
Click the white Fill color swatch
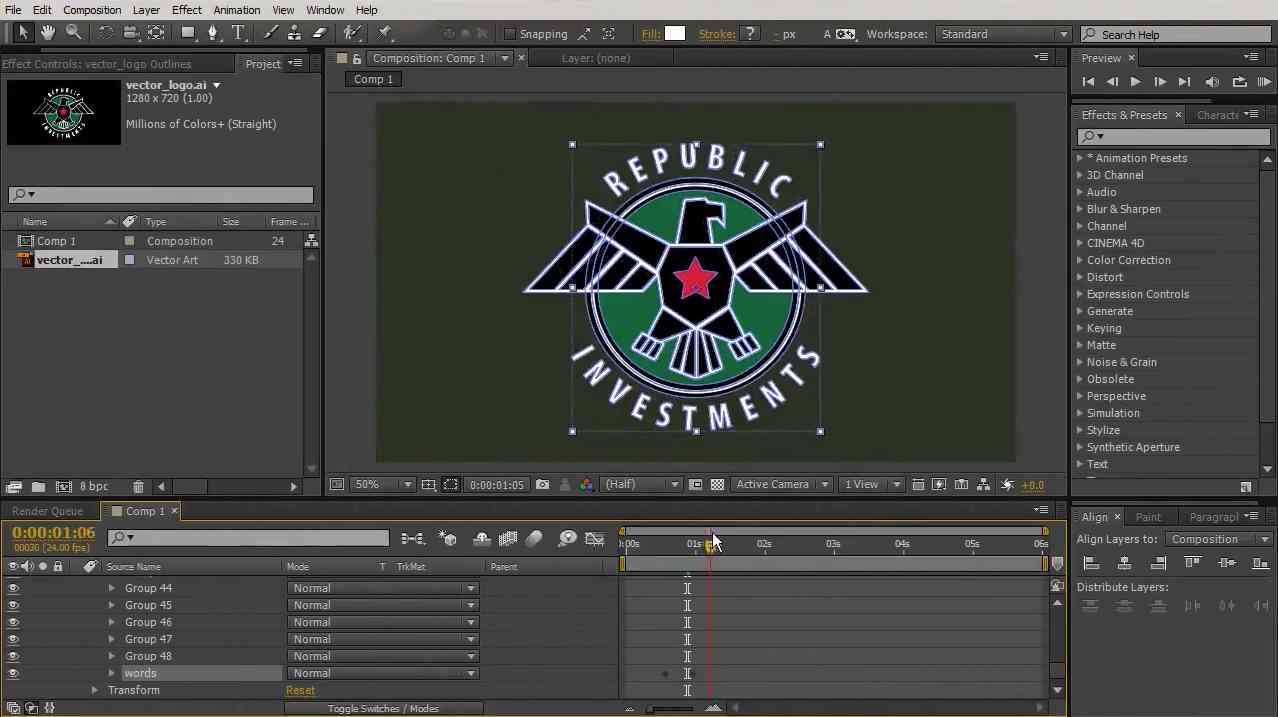(675, 34)
